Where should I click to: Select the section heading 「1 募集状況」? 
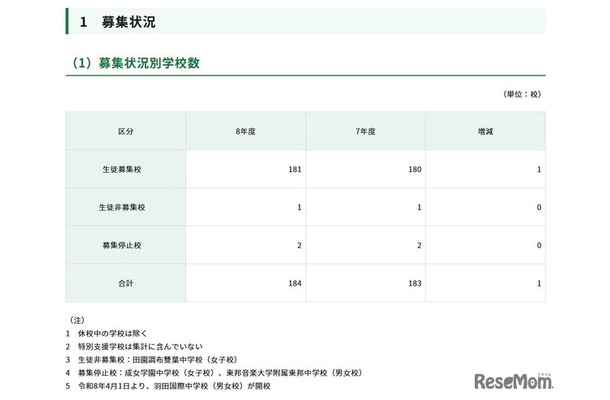(x=118, y=21)
